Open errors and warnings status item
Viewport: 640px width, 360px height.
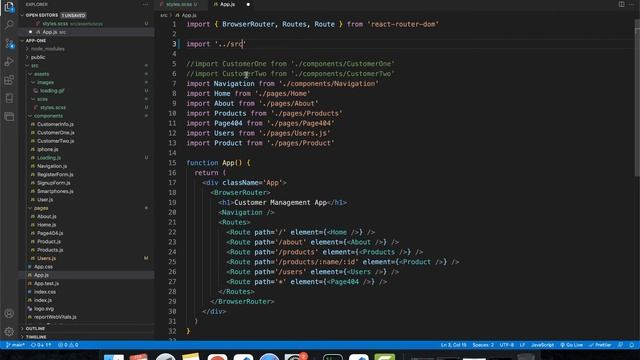click(x=68, y=345)
